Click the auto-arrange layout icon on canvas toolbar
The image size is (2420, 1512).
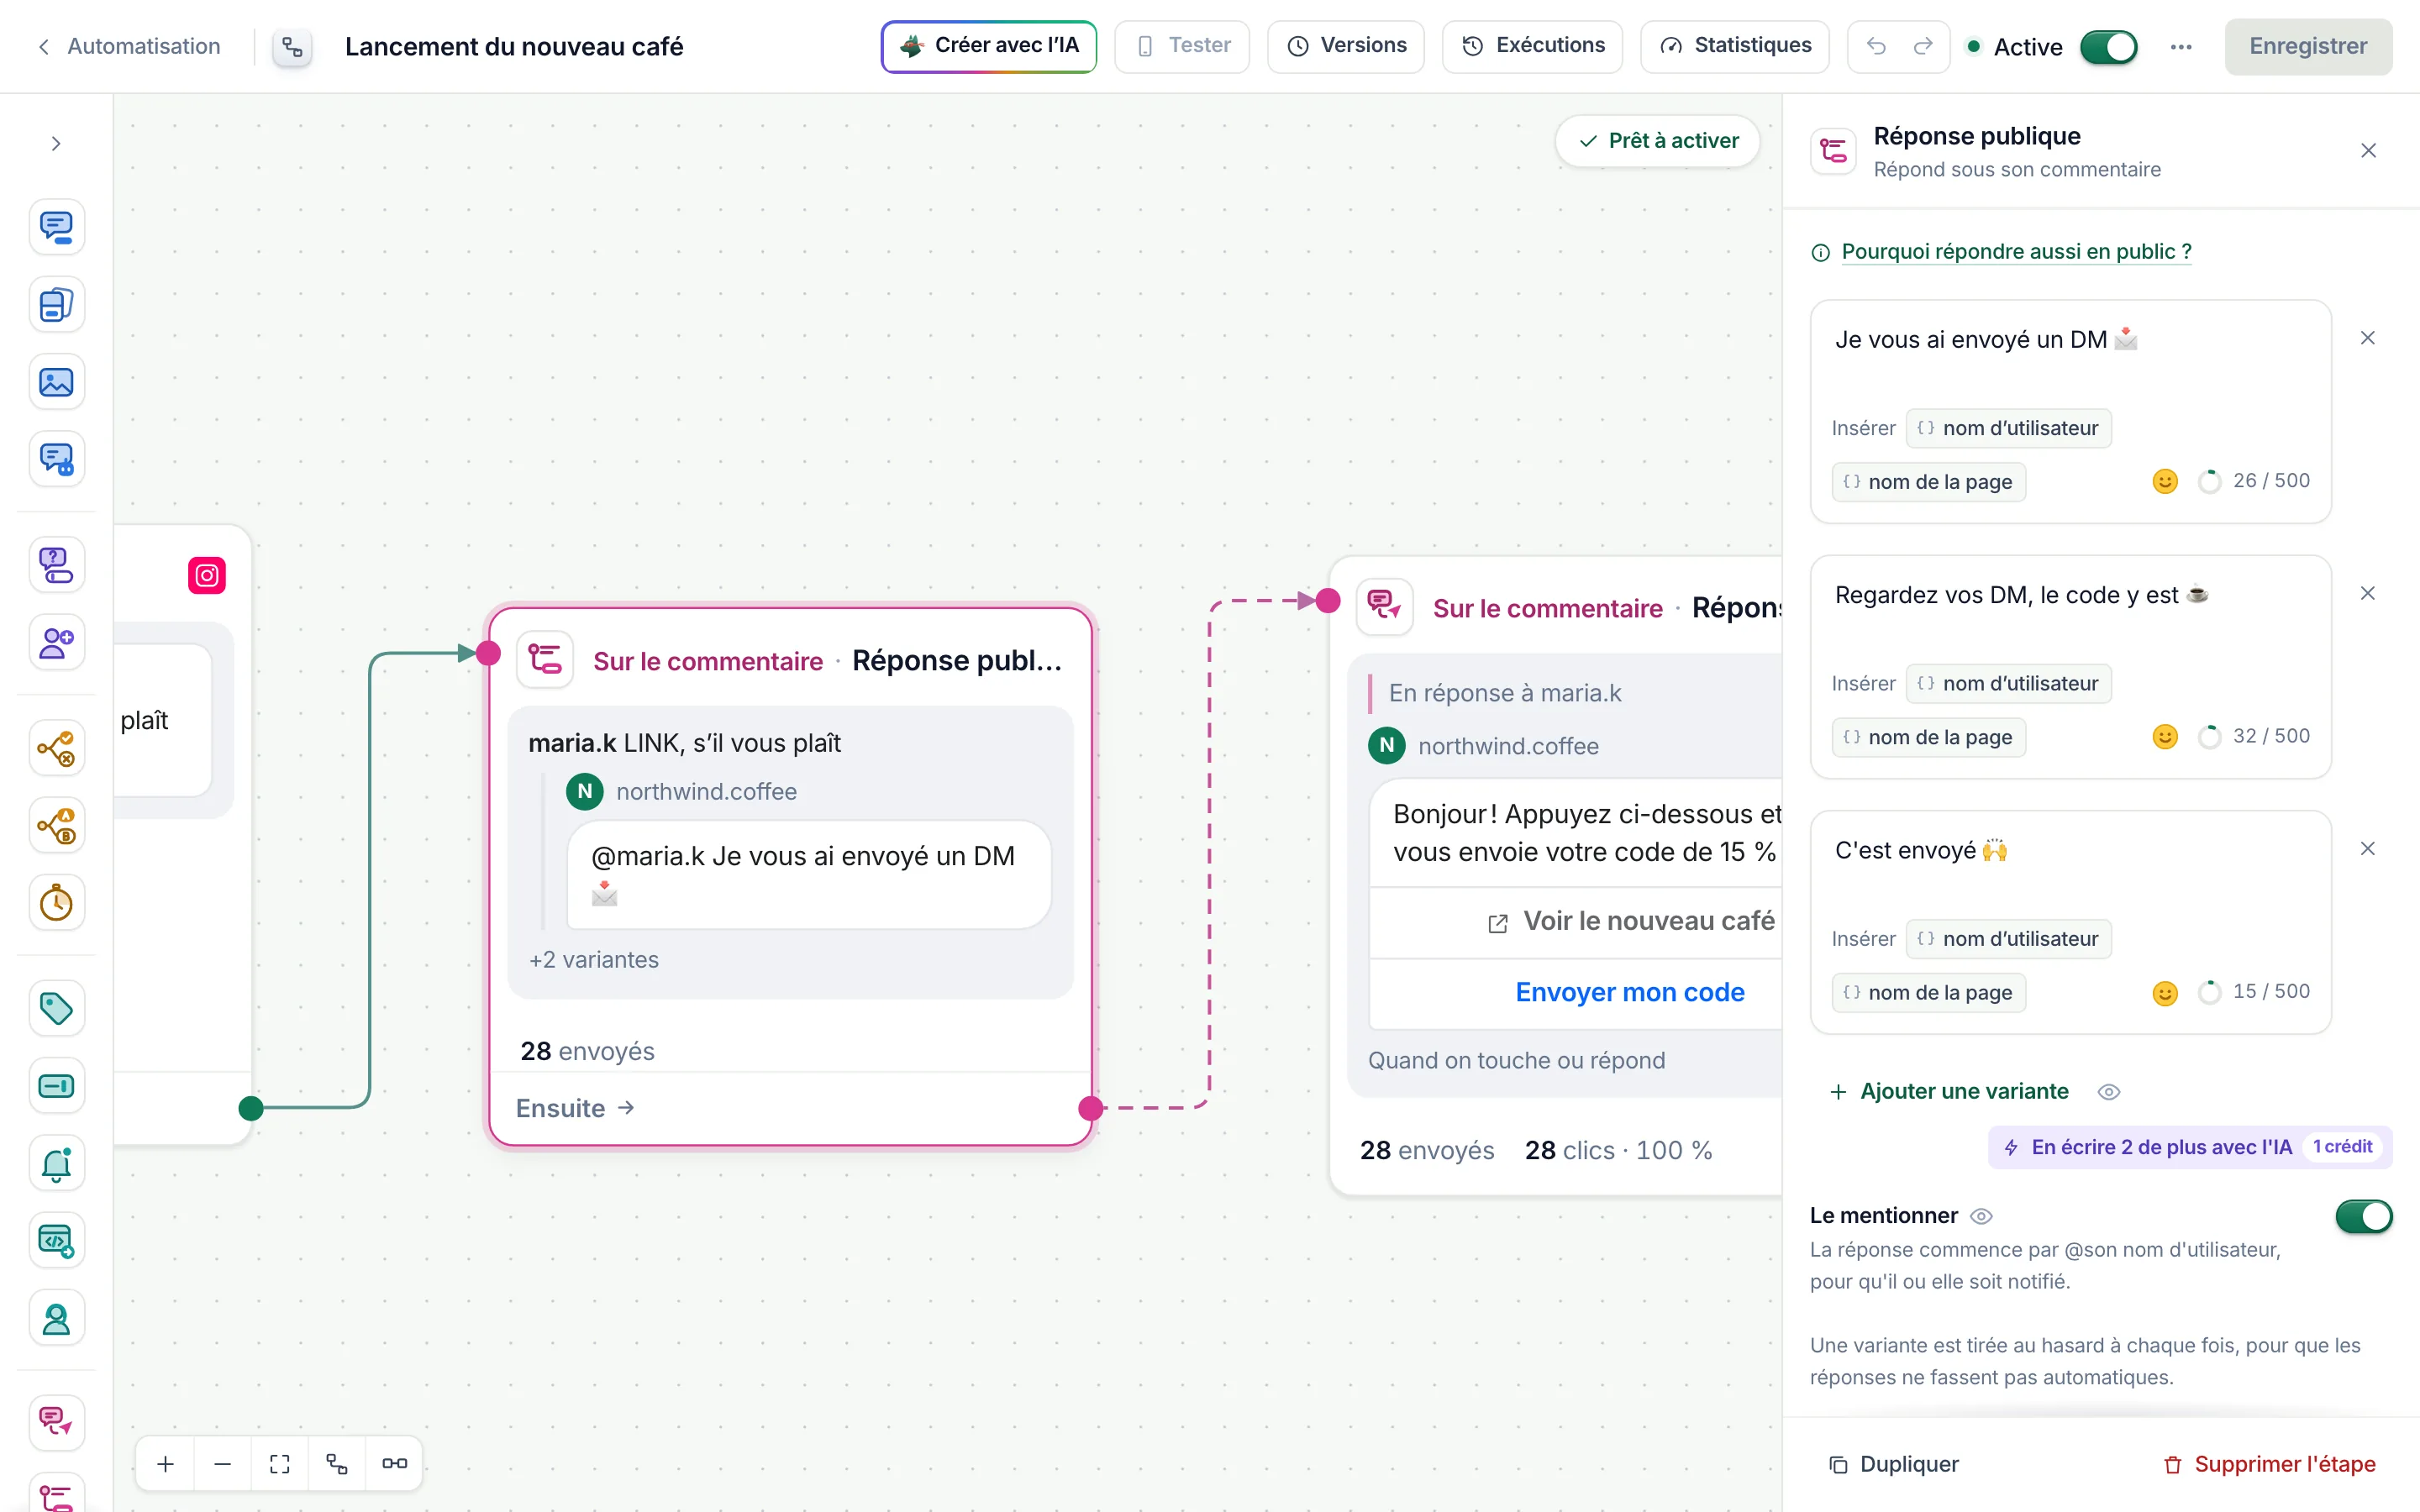pos(337,1463)
